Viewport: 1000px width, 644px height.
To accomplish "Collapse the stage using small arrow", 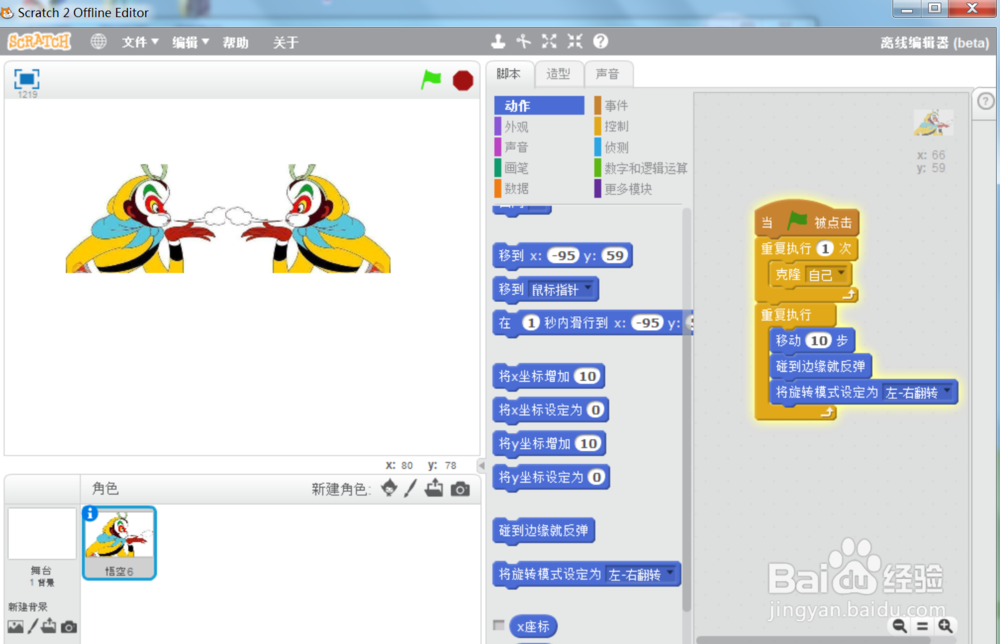I will 482,465.
